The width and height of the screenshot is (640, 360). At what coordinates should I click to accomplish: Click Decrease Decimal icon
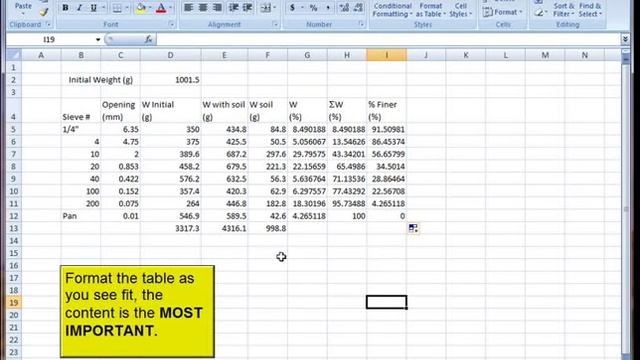point(358,8)
